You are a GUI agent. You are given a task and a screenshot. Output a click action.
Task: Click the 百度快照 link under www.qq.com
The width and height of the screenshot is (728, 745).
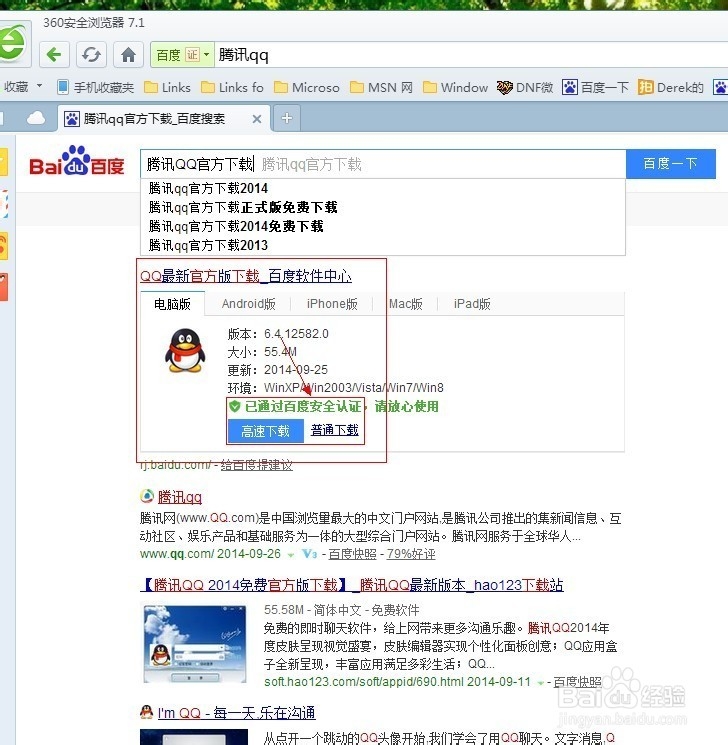pyautogui.click(x=352, y=554)
